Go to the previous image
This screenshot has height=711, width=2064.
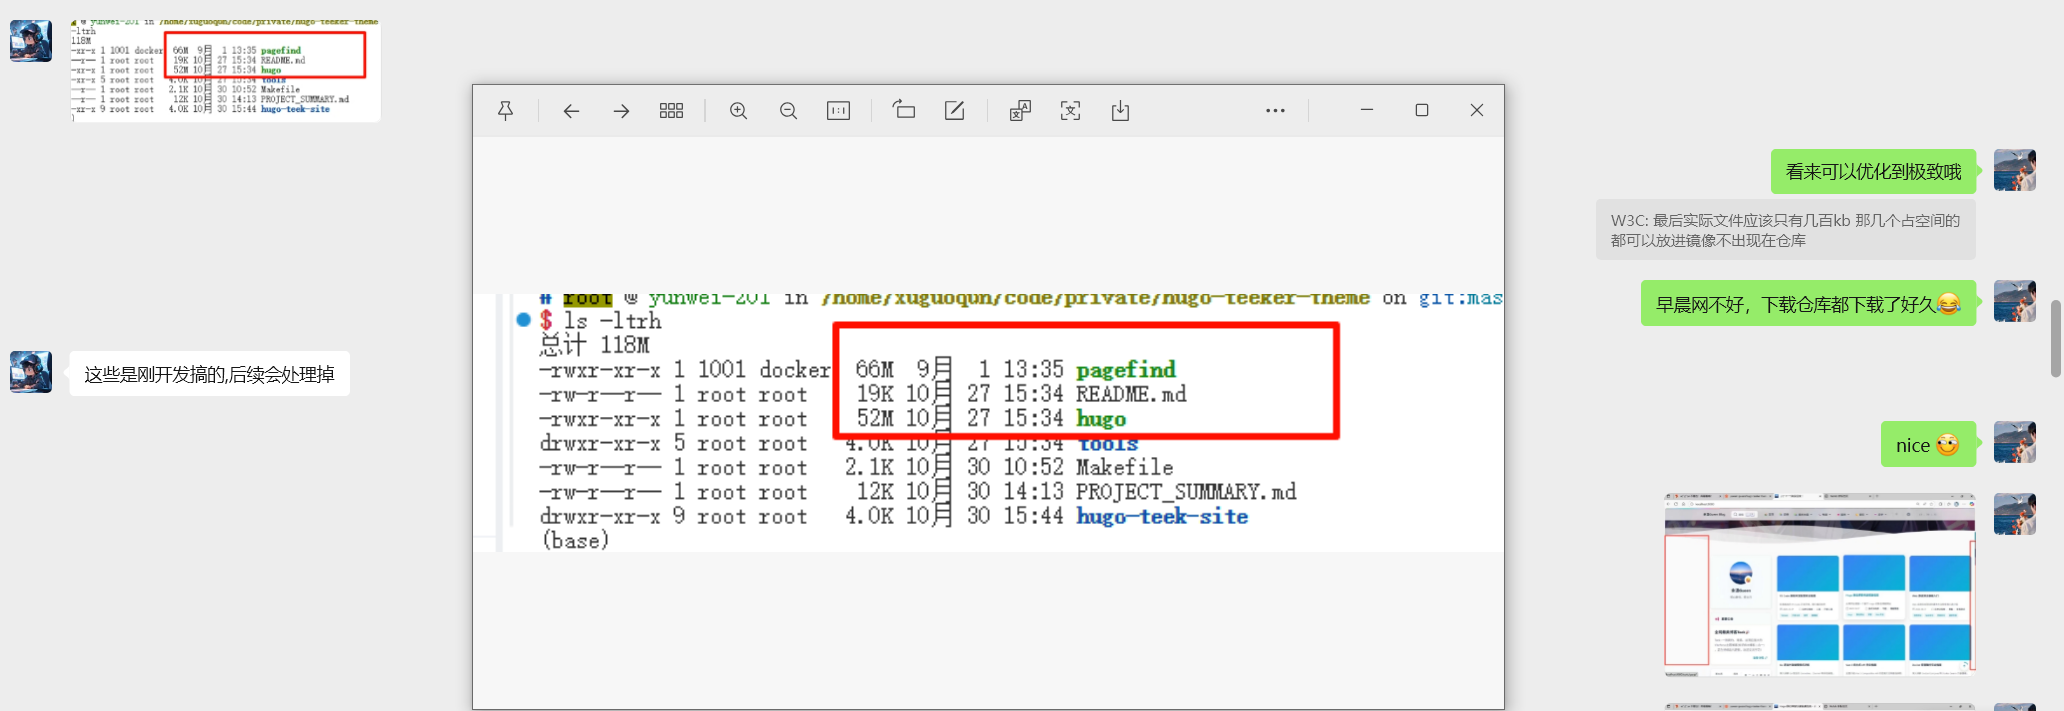pyautogui.click(x=571, y=111)
